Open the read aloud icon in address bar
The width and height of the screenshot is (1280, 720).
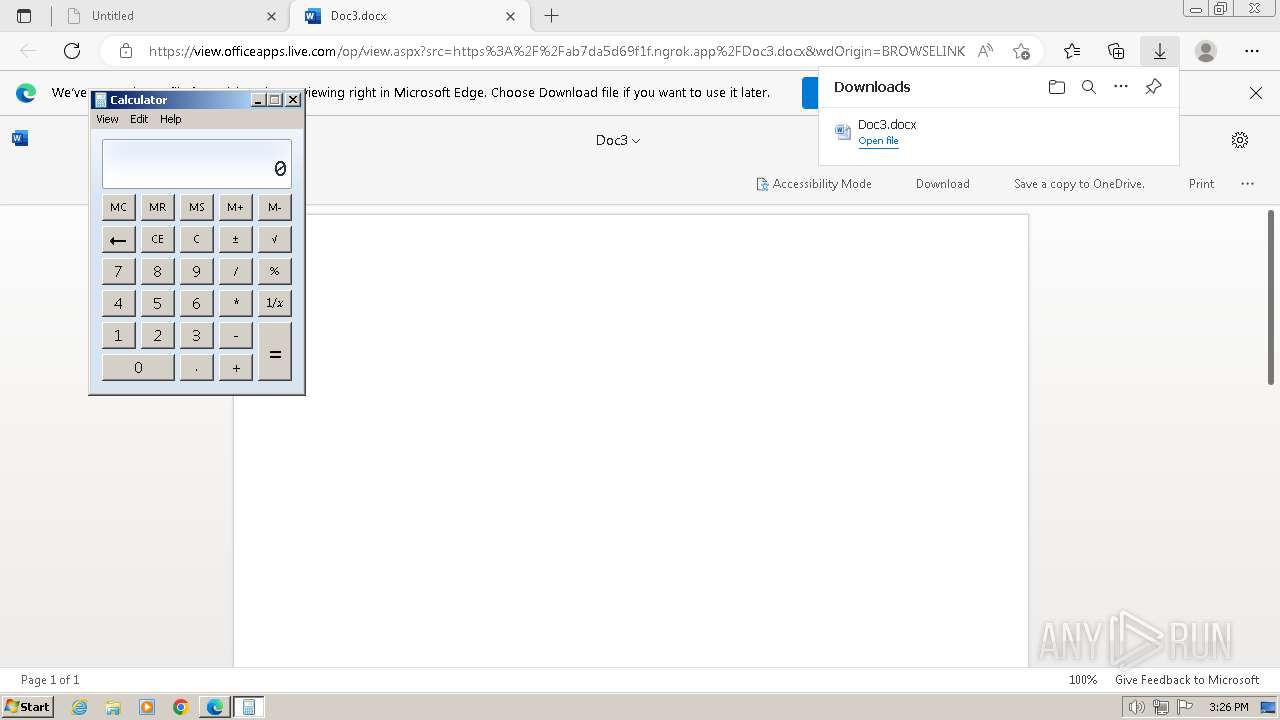[x=985, y=51]
